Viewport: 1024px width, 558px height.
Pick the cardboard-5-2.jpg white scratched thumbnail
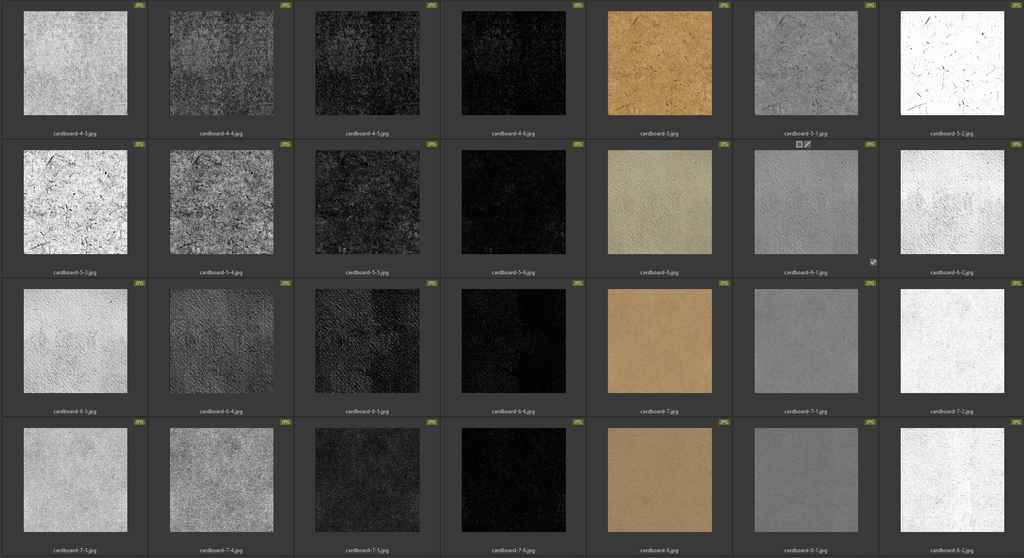coord(952,63)
